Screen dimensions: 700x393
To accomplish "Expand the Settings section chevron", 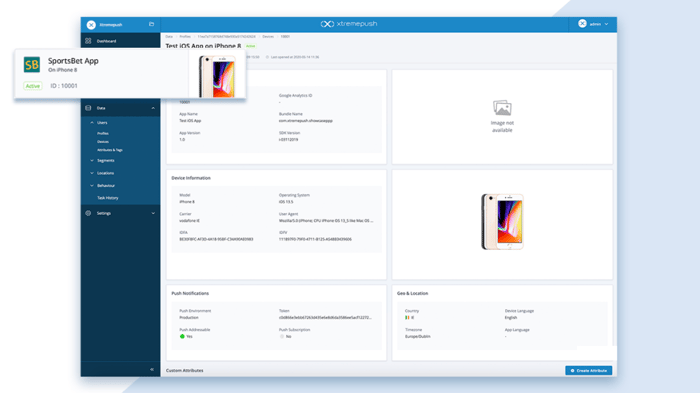I will coord(153,213).
